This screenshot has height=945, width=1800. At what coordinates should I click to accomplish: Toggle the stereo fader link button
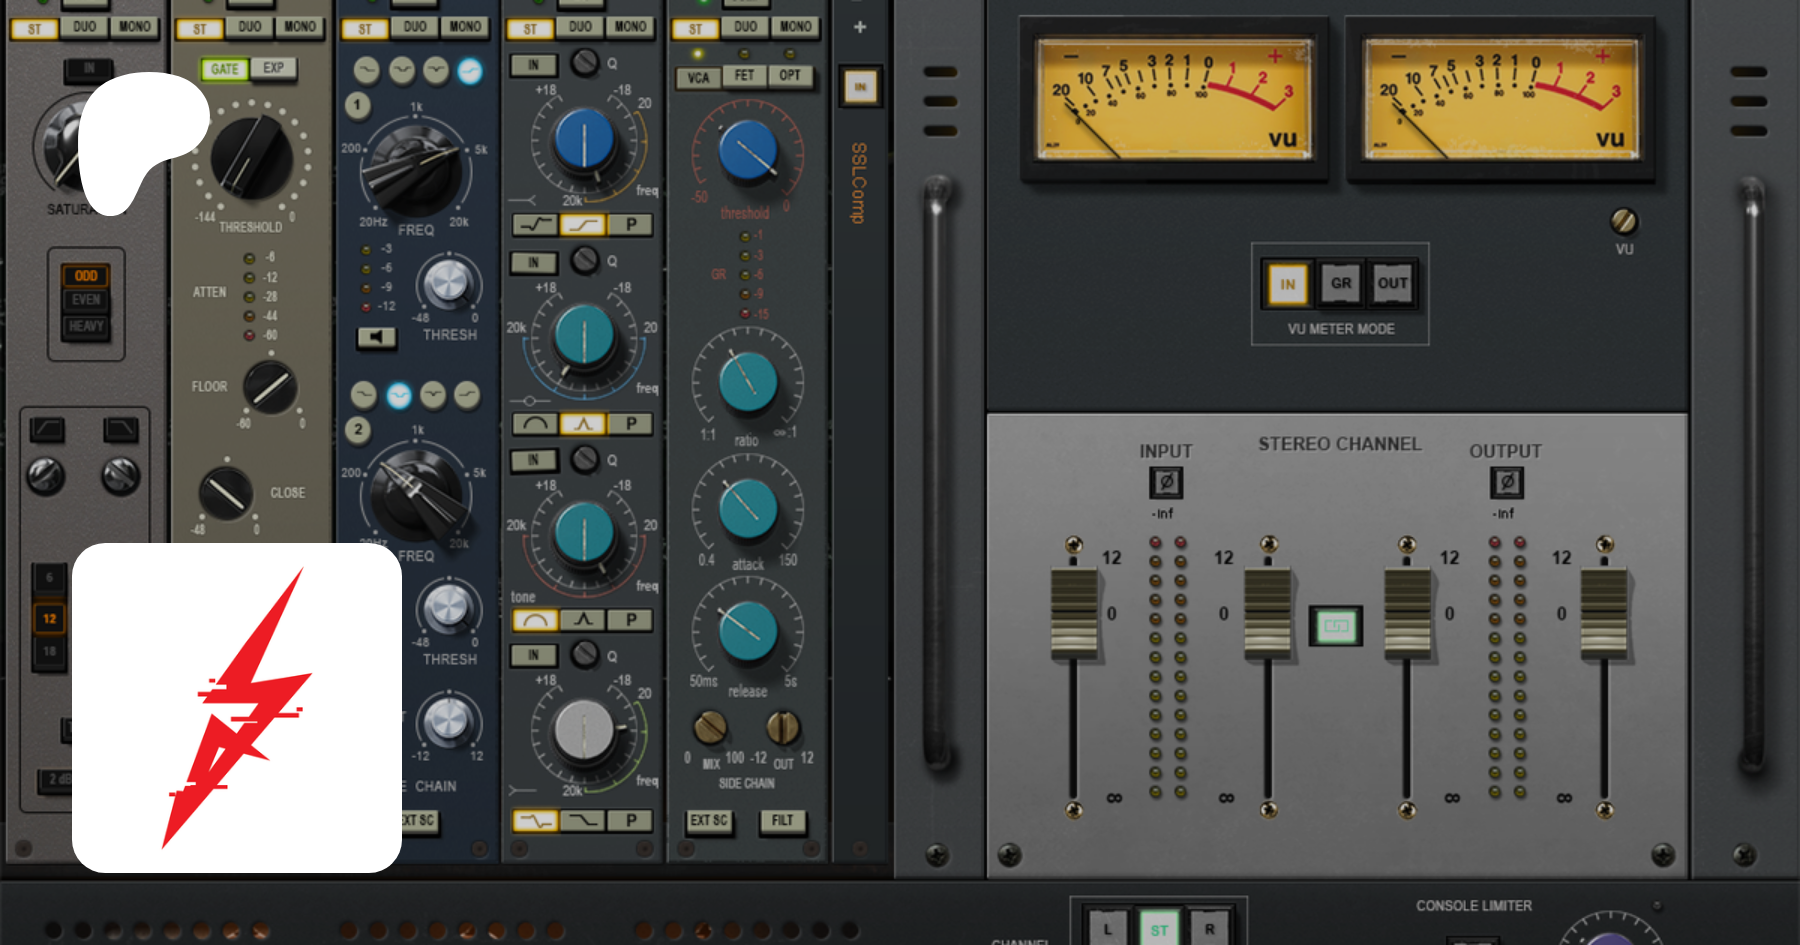(x=1336, y=627)
